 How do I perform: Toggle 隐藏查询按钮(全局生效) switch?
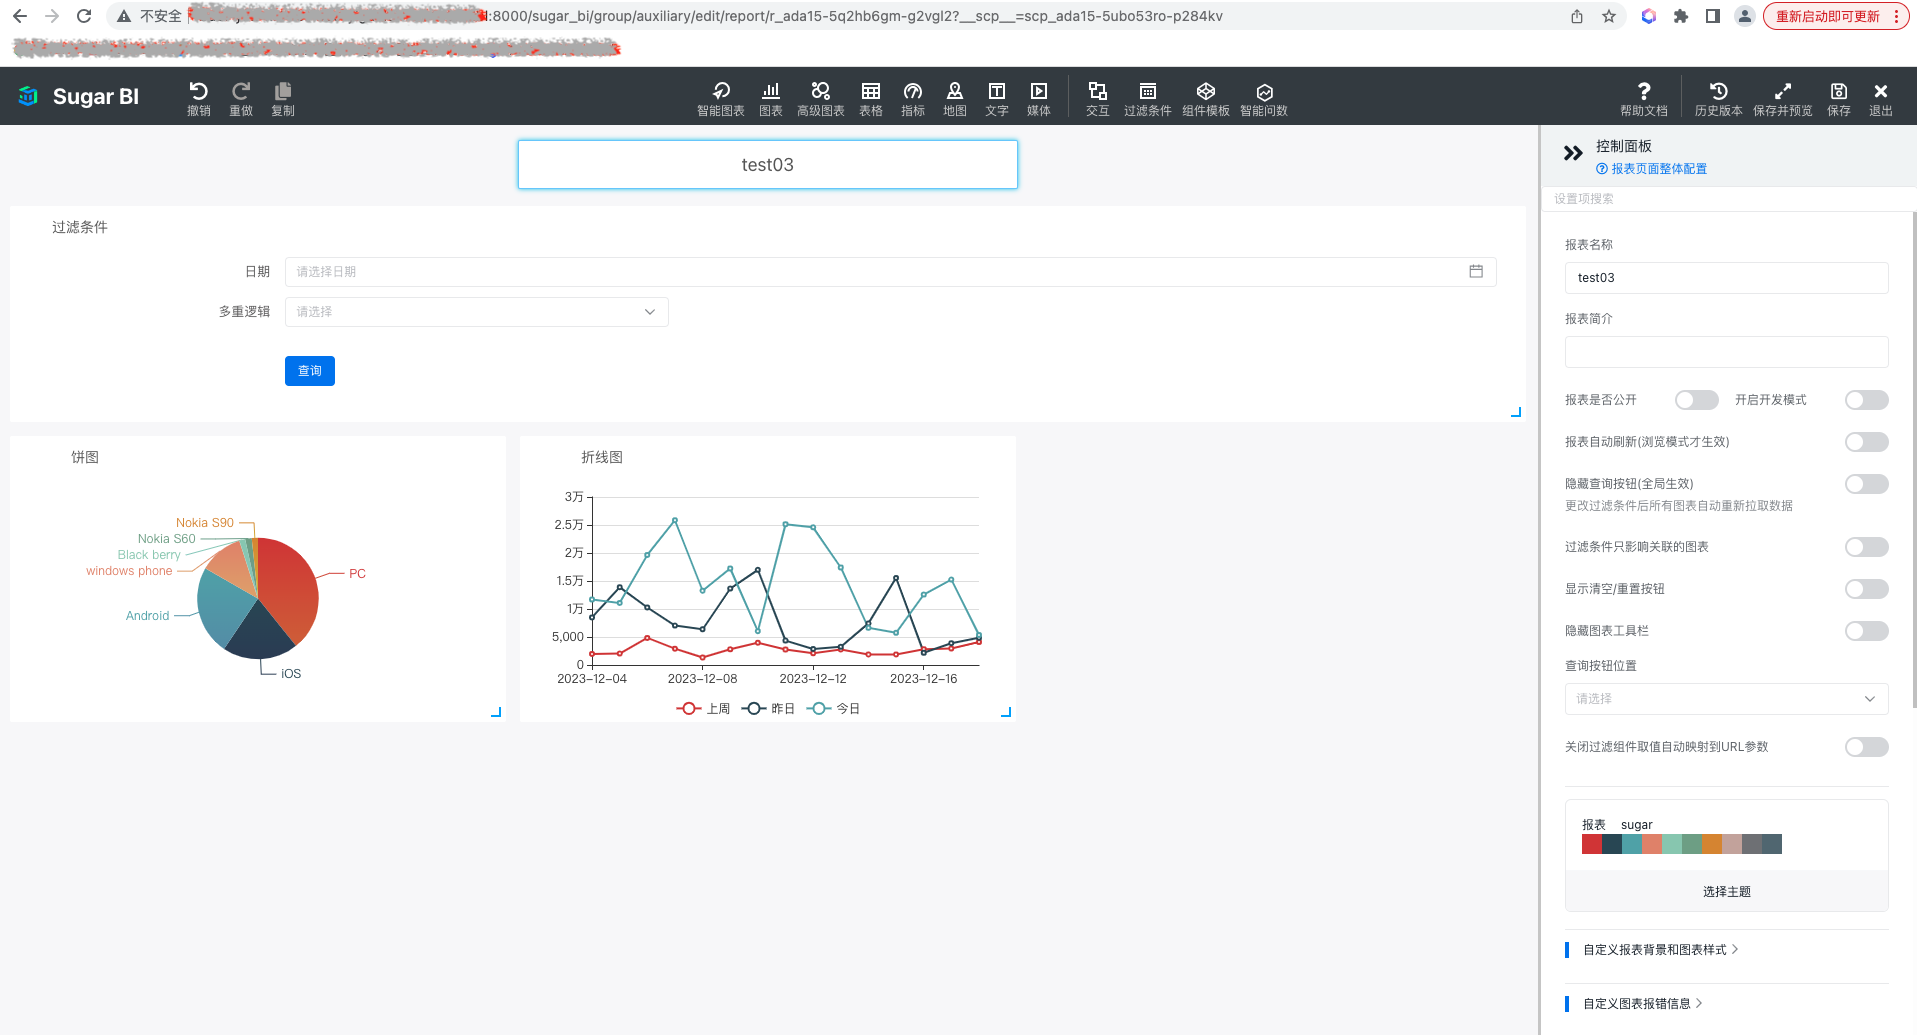click(1867, 484)
